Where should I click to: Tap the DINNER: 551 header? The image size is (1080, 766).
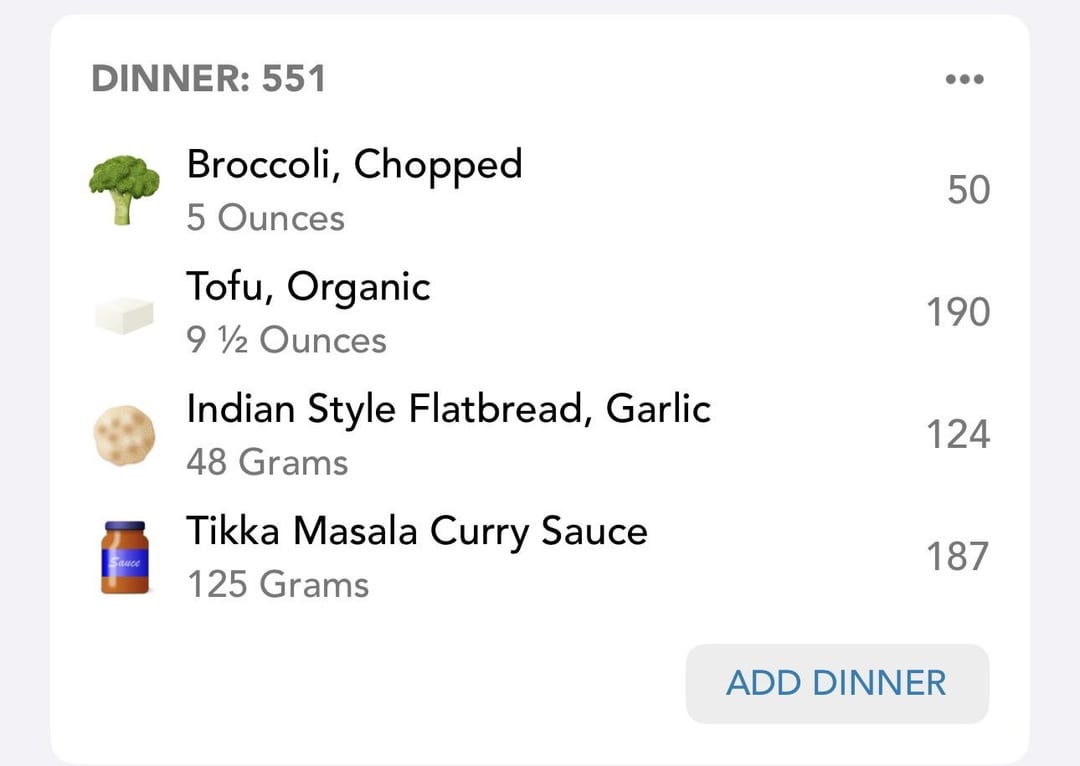coord(209,79)
